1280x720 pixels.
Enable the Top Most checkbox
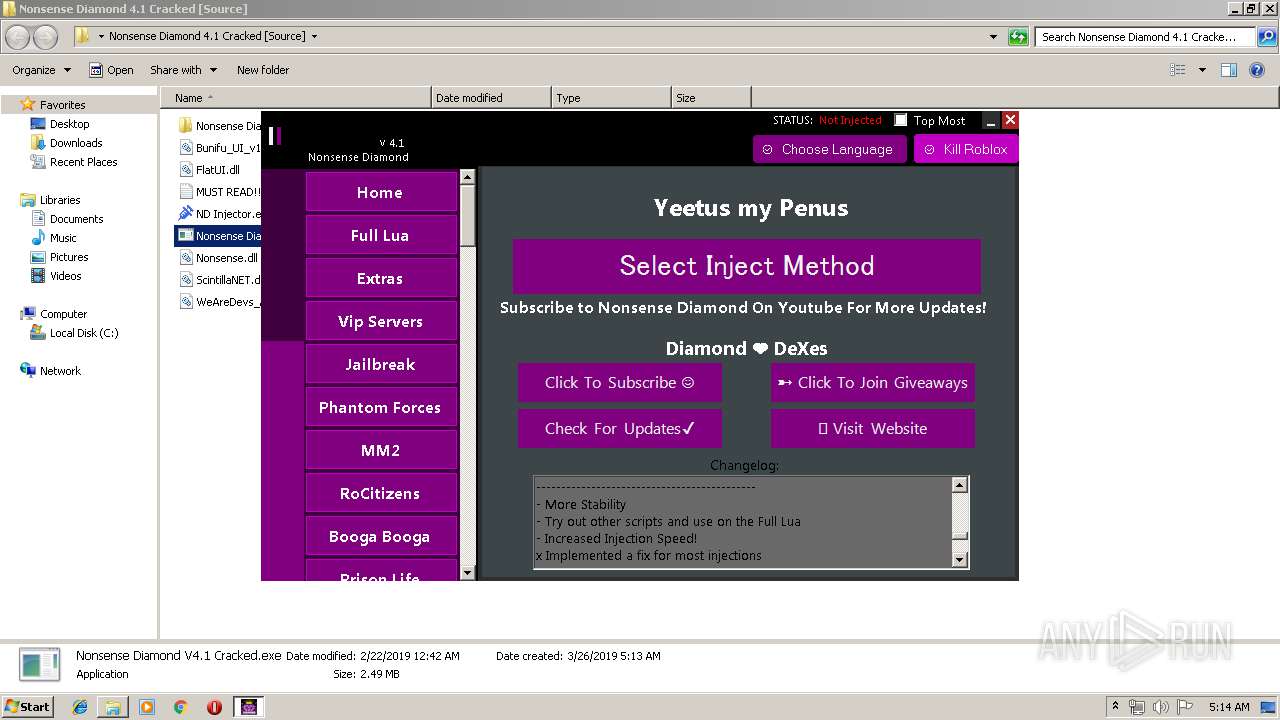tap(900, 120)
